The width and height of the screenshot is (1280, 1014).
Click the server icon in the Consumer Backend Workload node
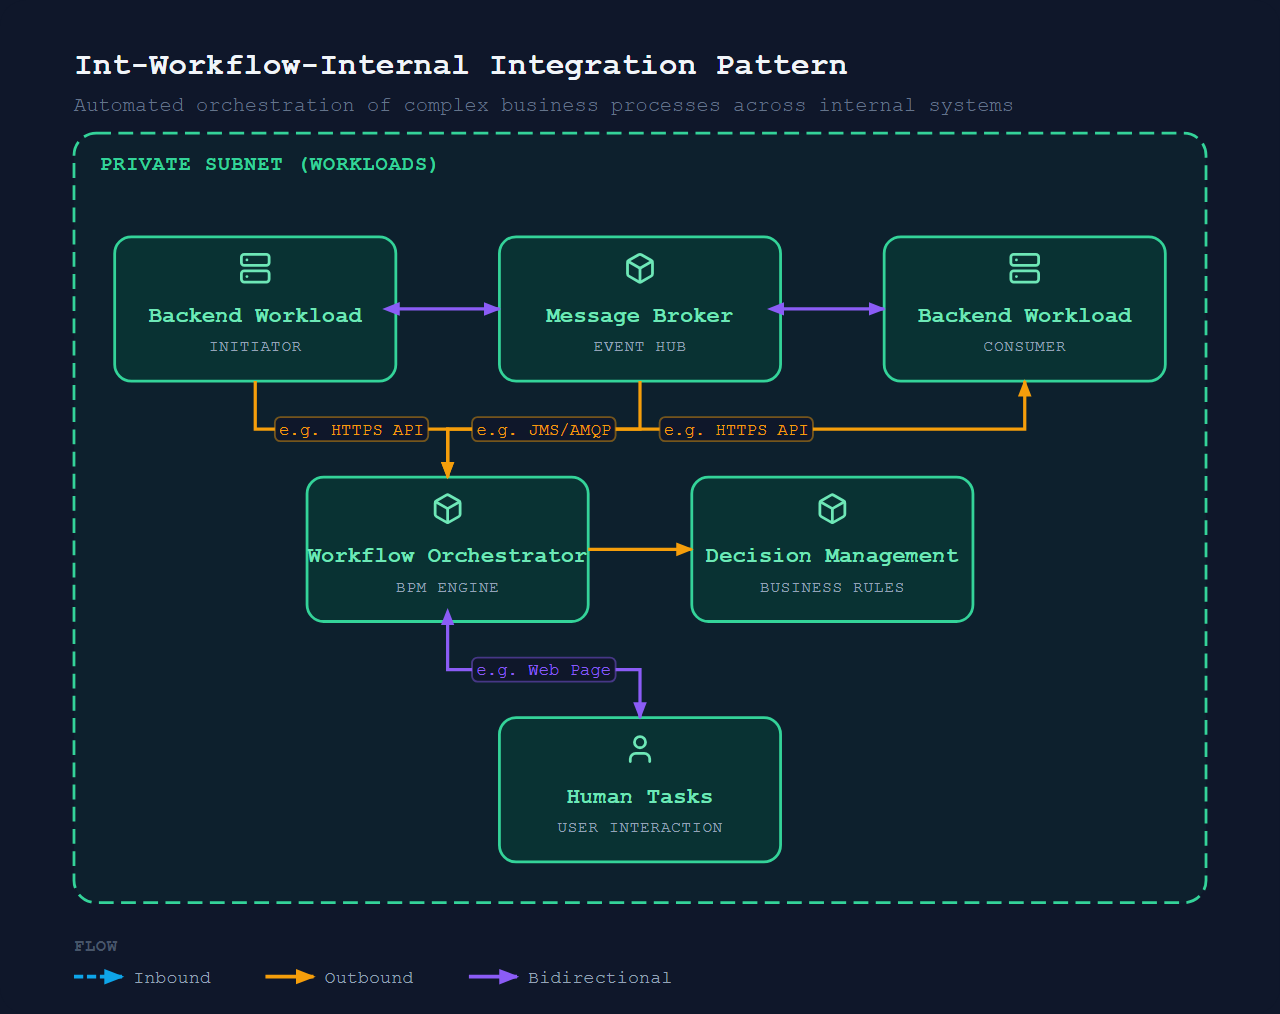(x=1025, y=268)
